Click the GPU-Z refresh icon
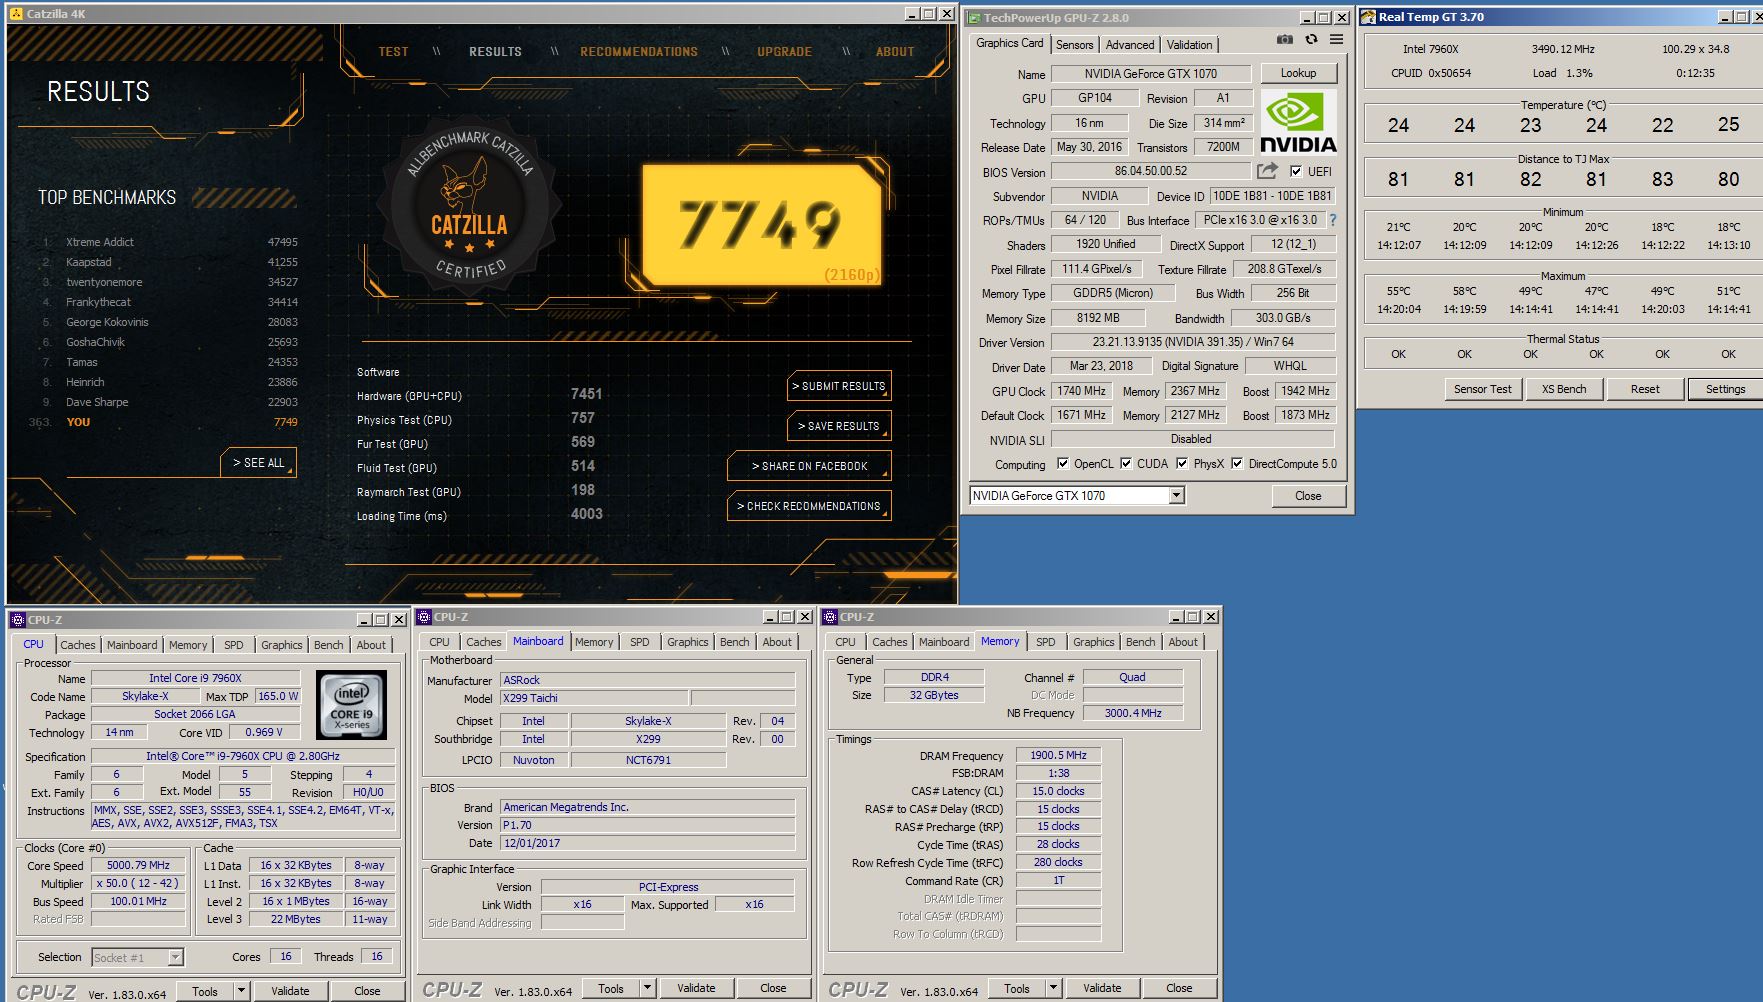This screenshot has height=1002, width=1763. point(1311,40)
